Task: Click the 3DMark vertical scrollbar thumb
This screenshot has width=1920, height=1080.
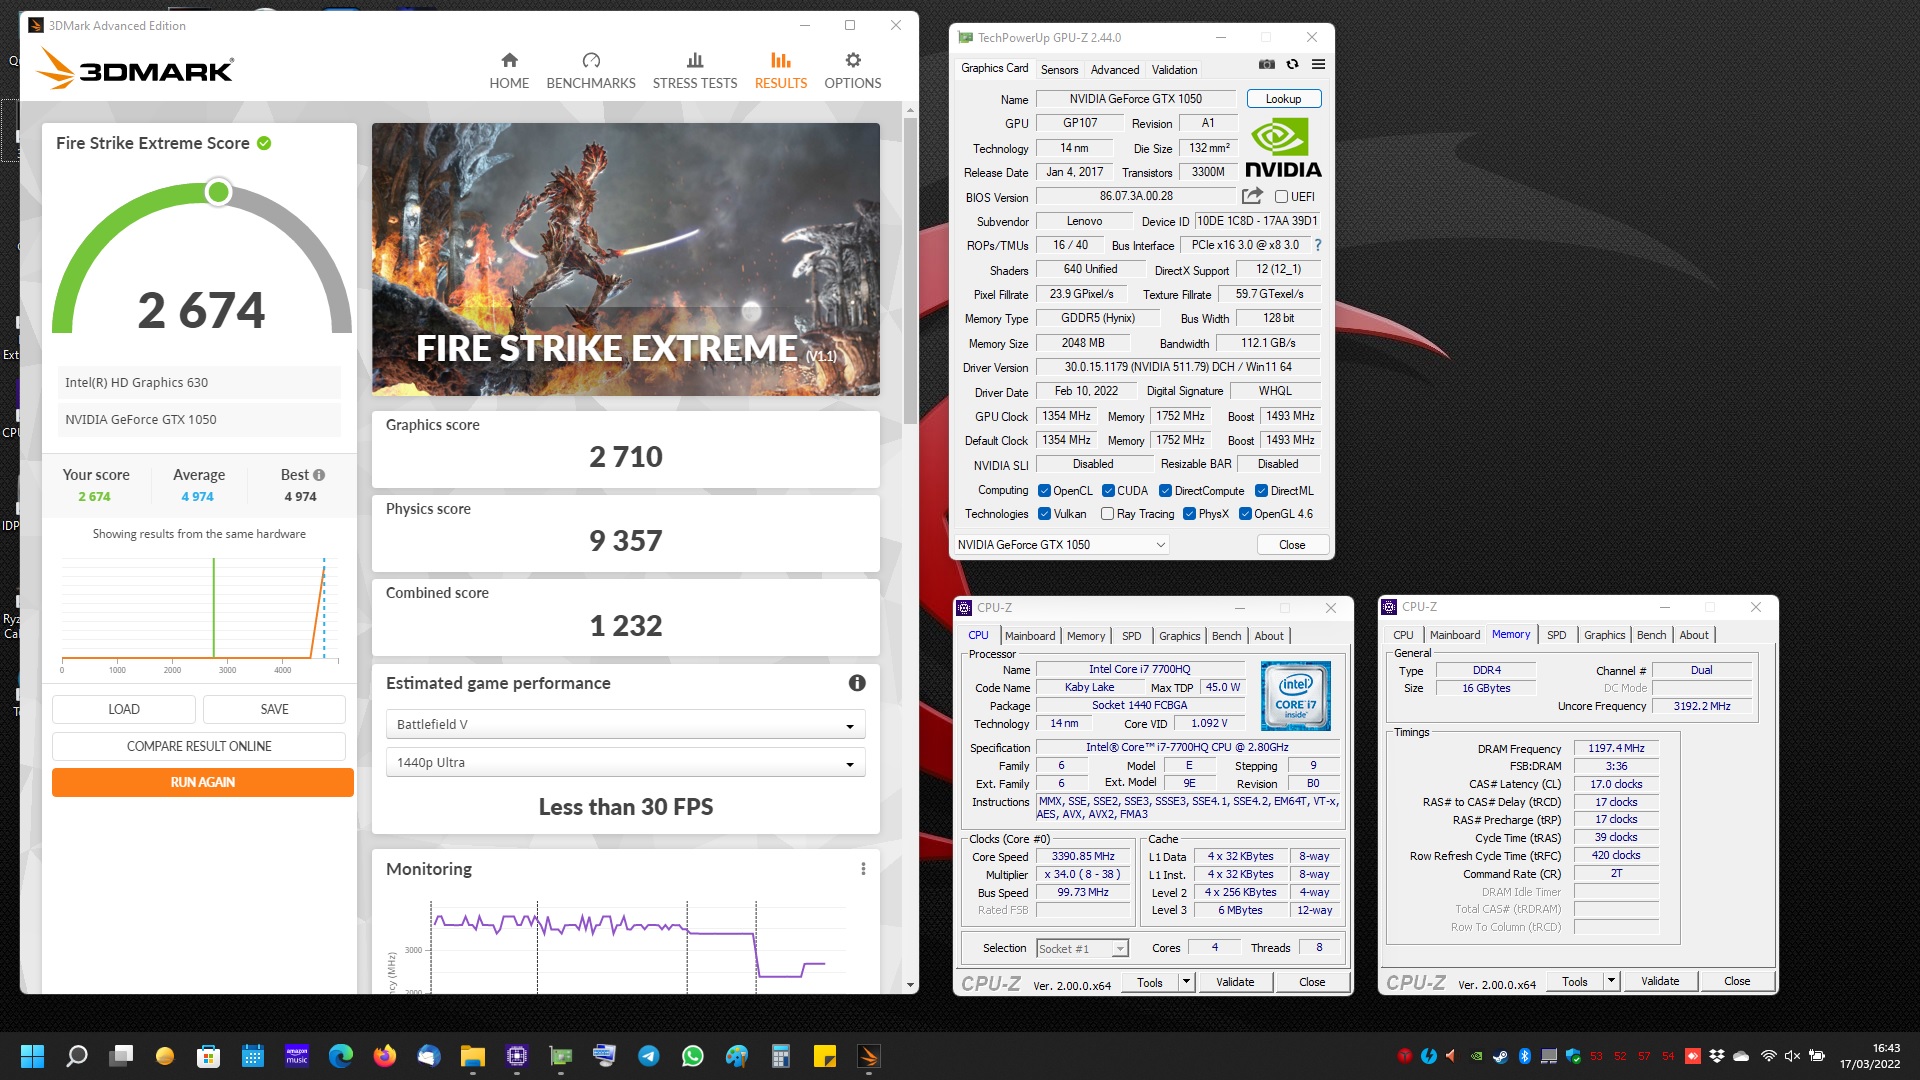Action: [910, 270]
